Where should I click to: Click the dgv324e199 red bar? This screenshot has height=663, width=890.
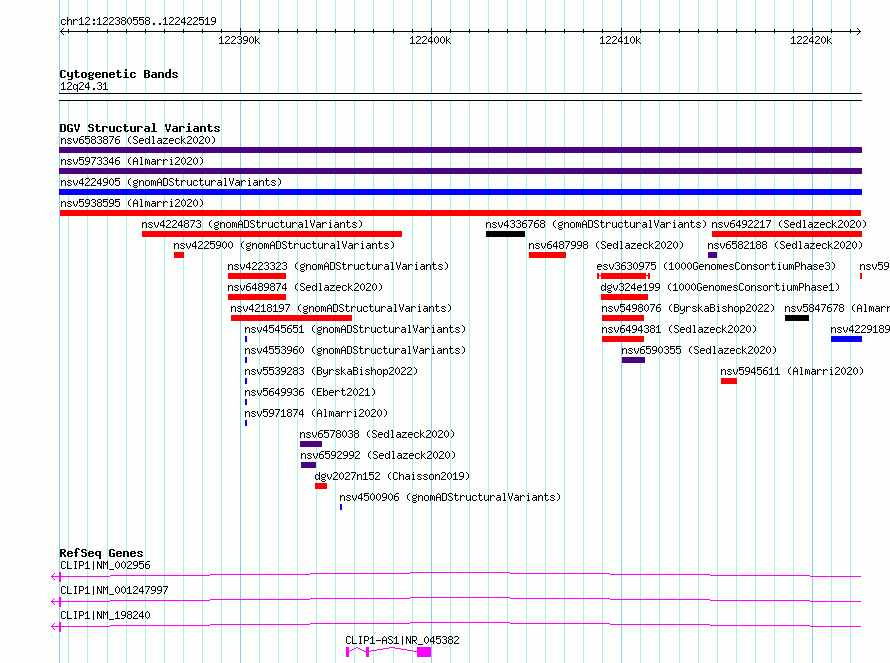pyautogui.click(x=624, y=297)
